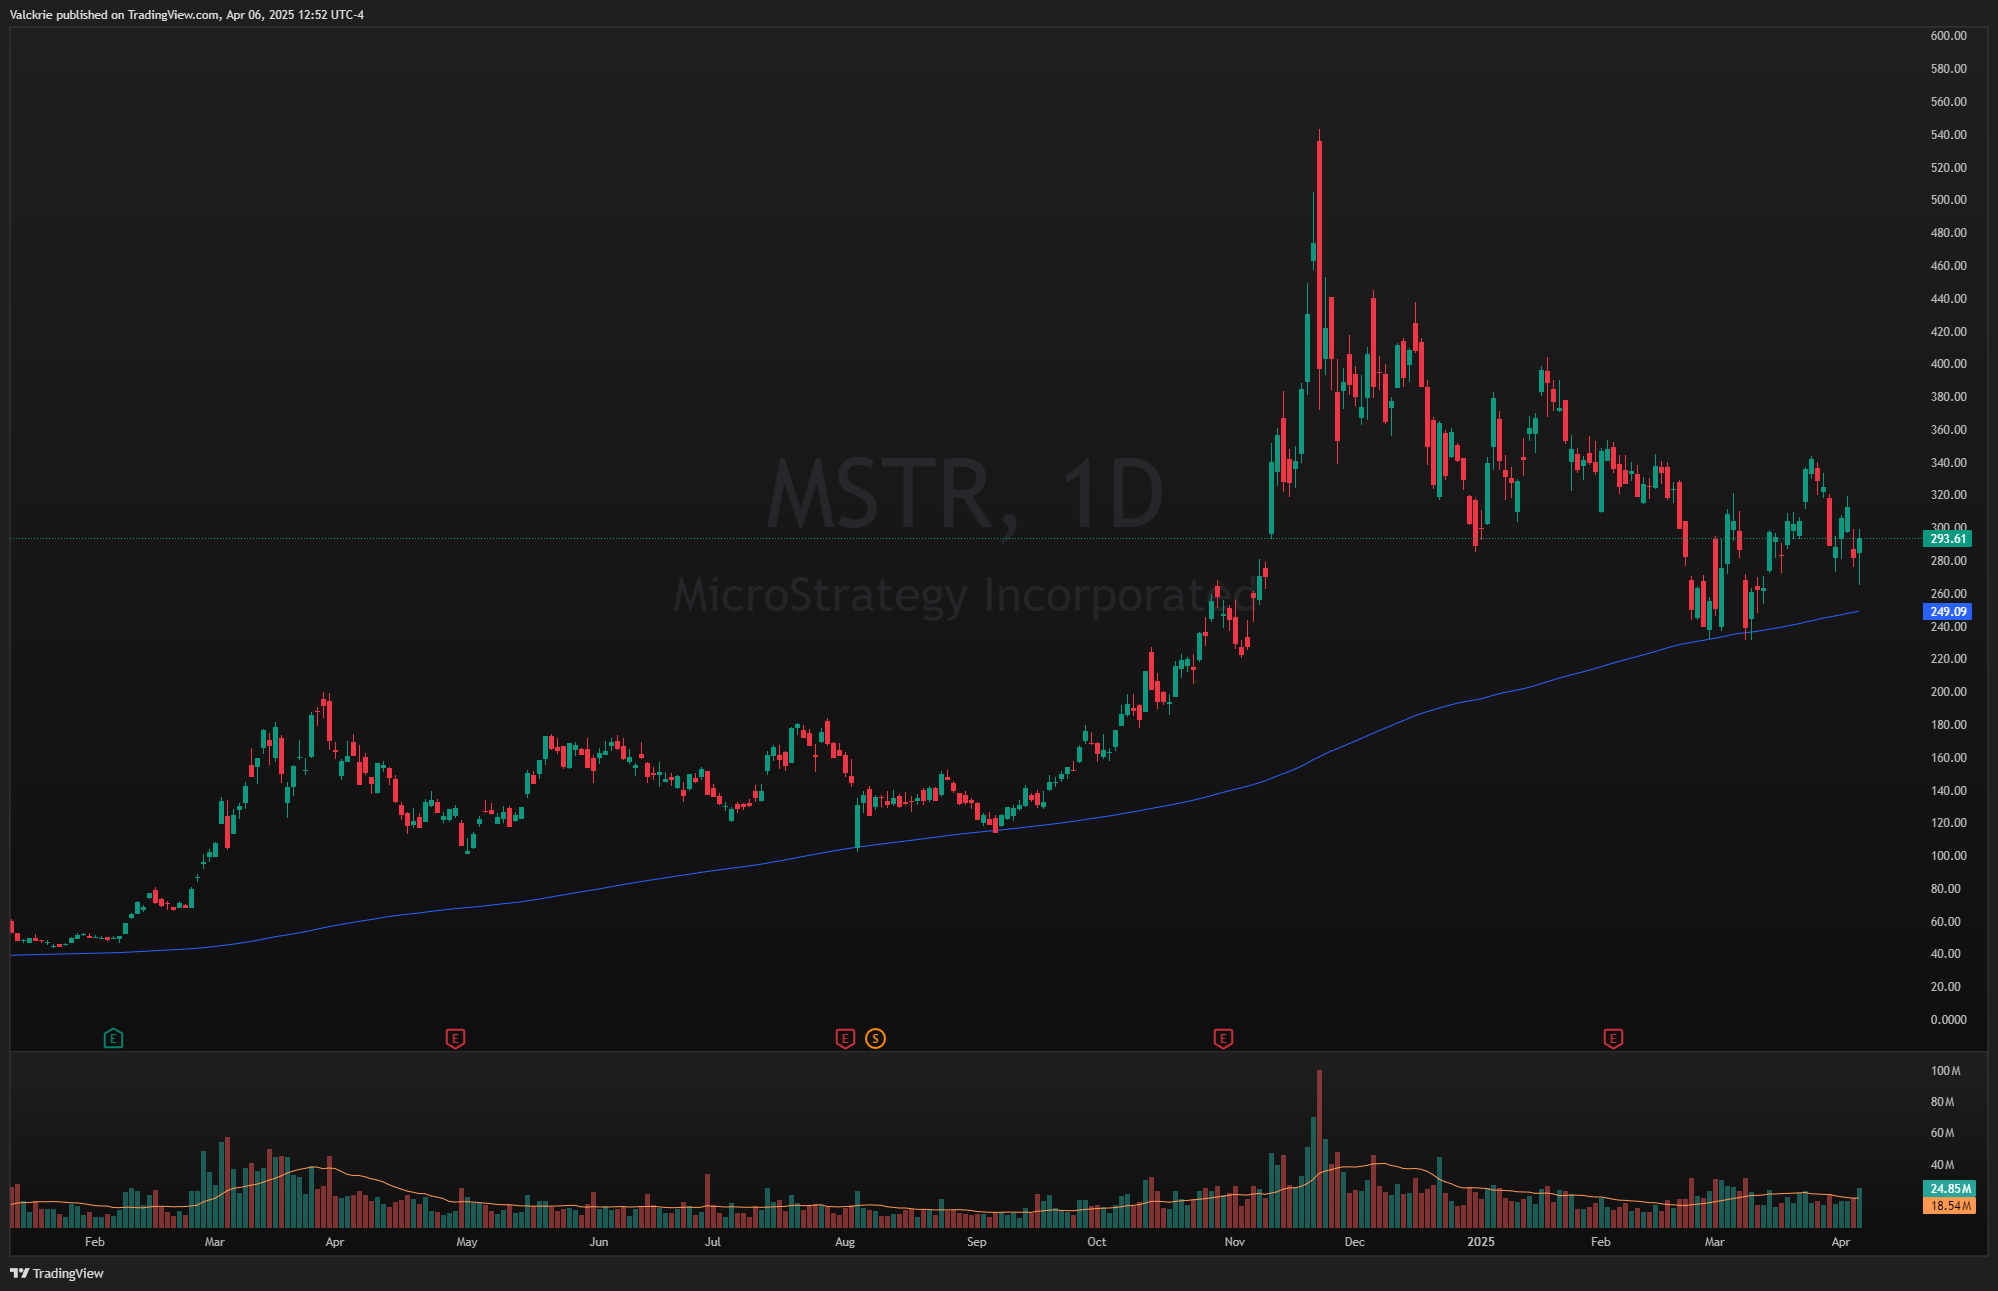Click the green earnings E marker
1998x1291 pixels.
click(113, 1038)
